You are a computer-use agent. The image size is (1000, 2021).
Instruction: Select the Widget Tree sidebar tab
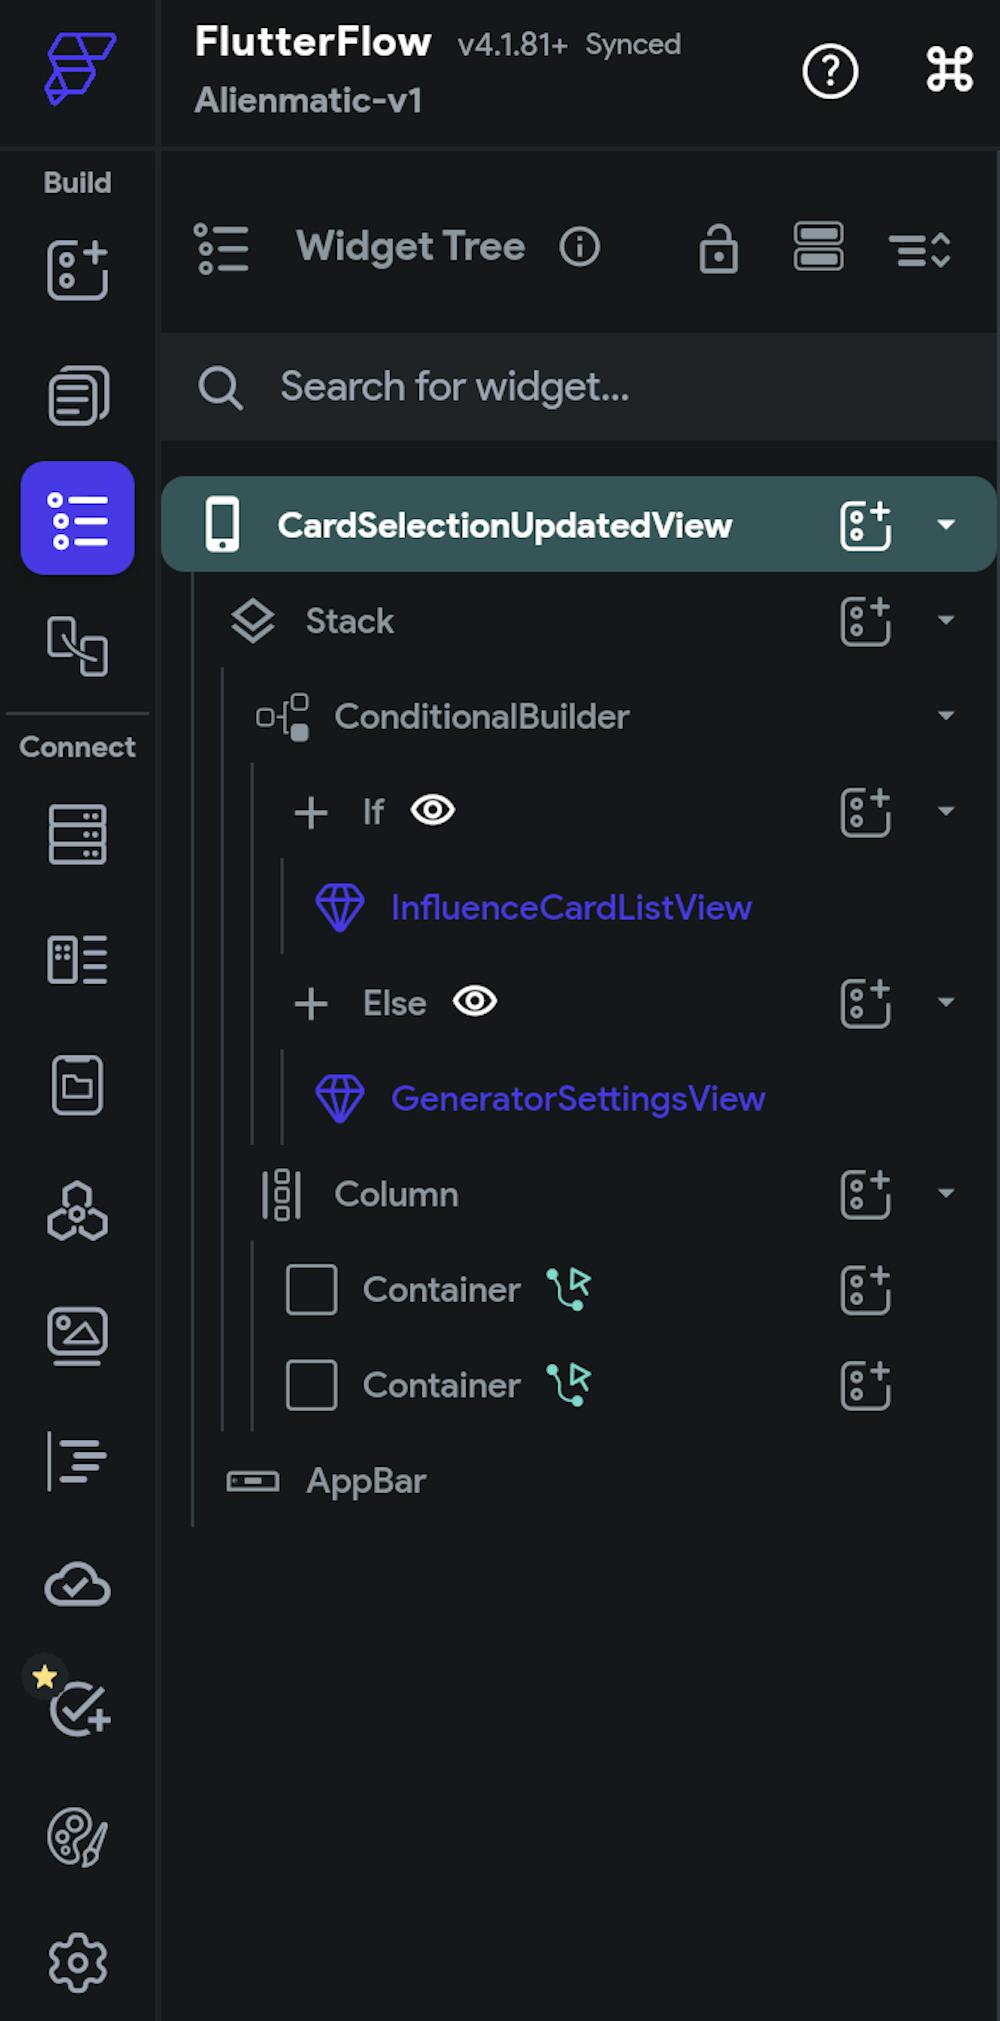point(77,518)
